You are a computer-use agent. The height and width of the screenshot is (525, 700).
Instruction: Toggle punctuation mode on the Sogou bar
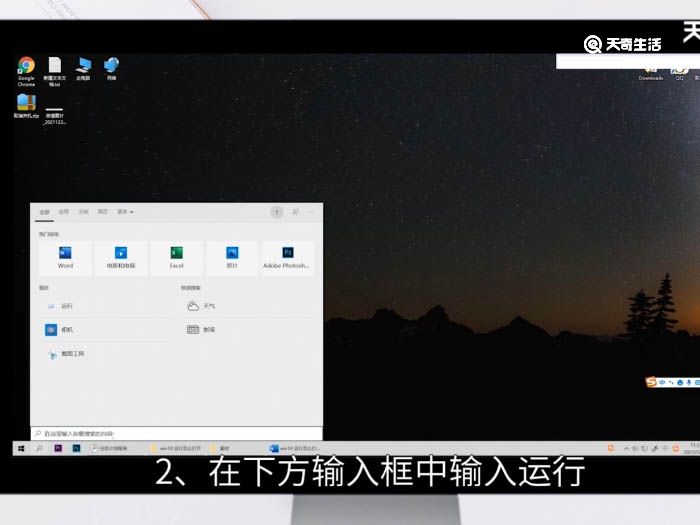671,383
